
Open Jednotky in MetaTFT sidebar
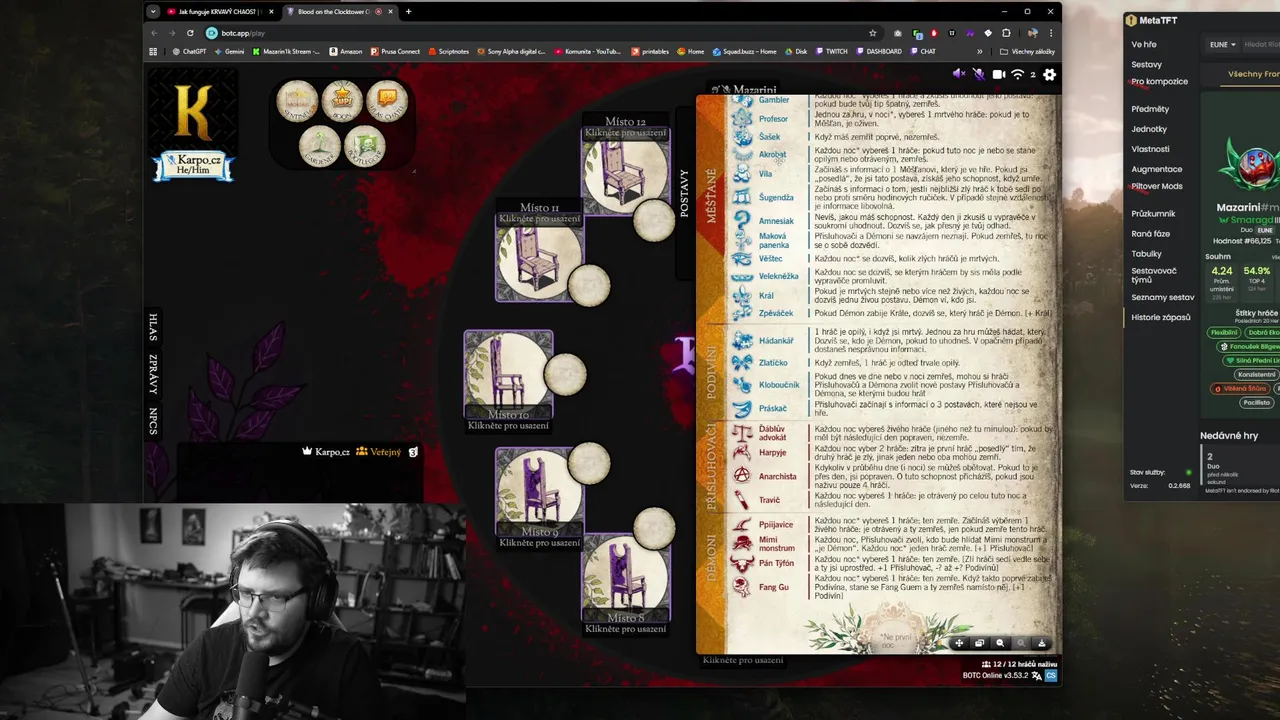[1149, 129]
